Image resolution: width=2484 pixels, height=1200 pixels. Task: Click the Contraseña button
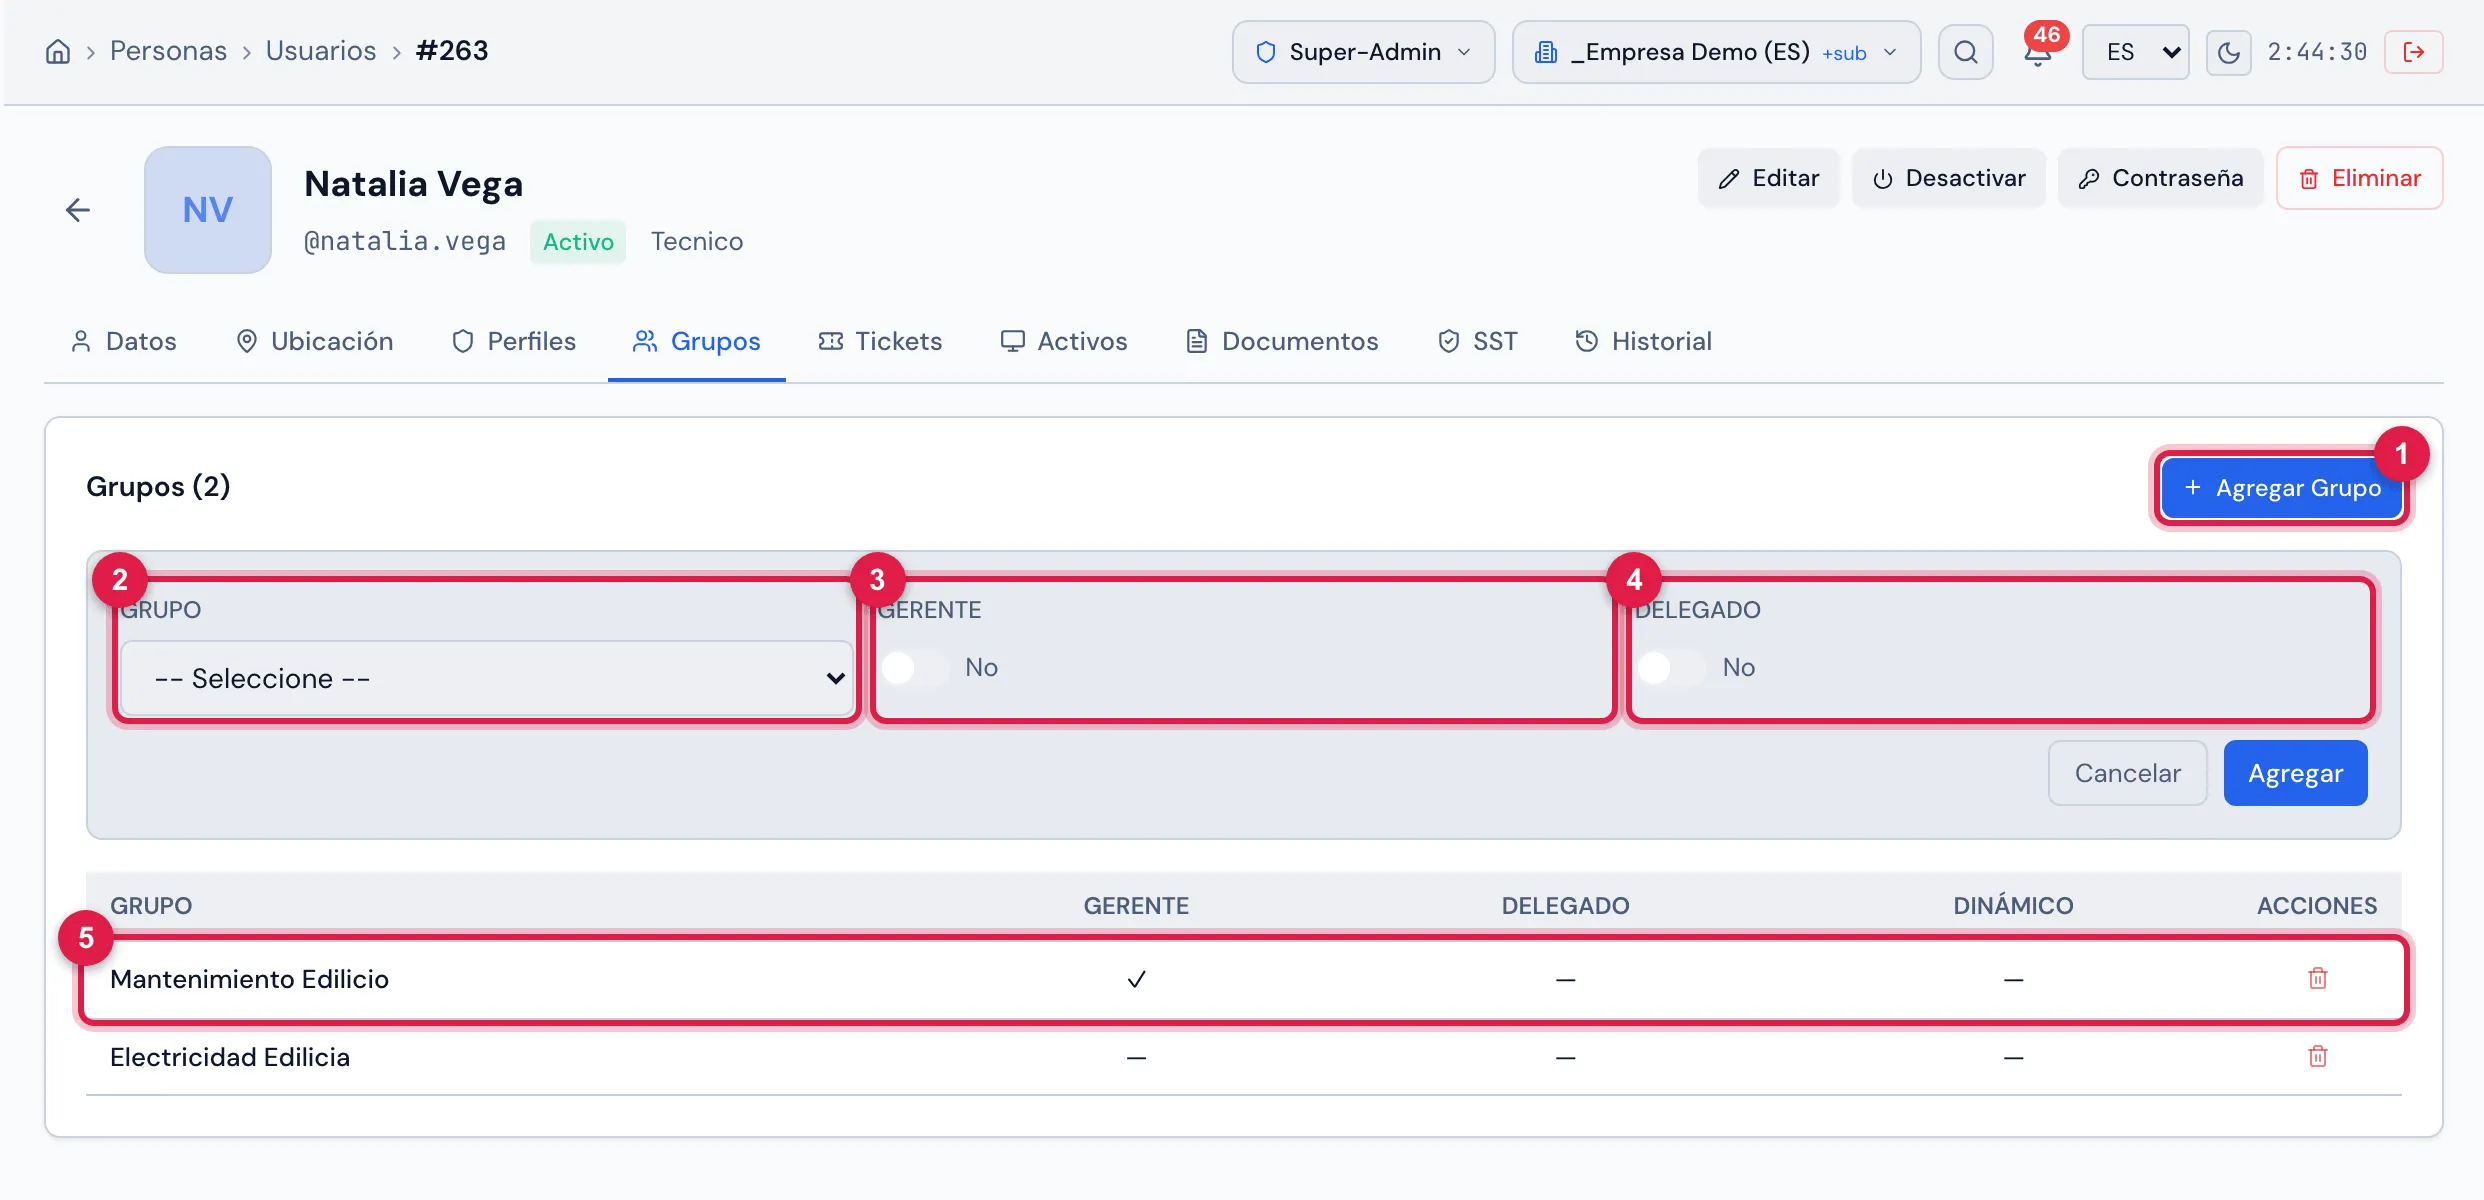click(2160, 178)
